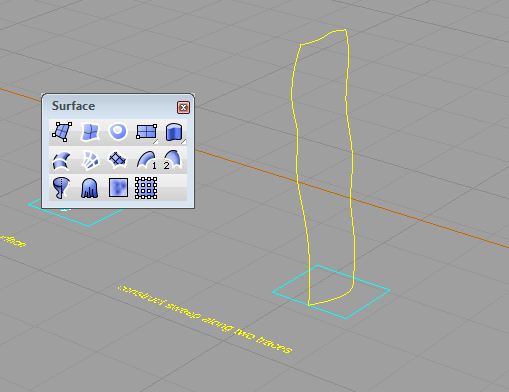Viewport: 509px width, 392px height.
Task: Expand the Extrude curve flyout triangle
Action: [x=183, y=142]
